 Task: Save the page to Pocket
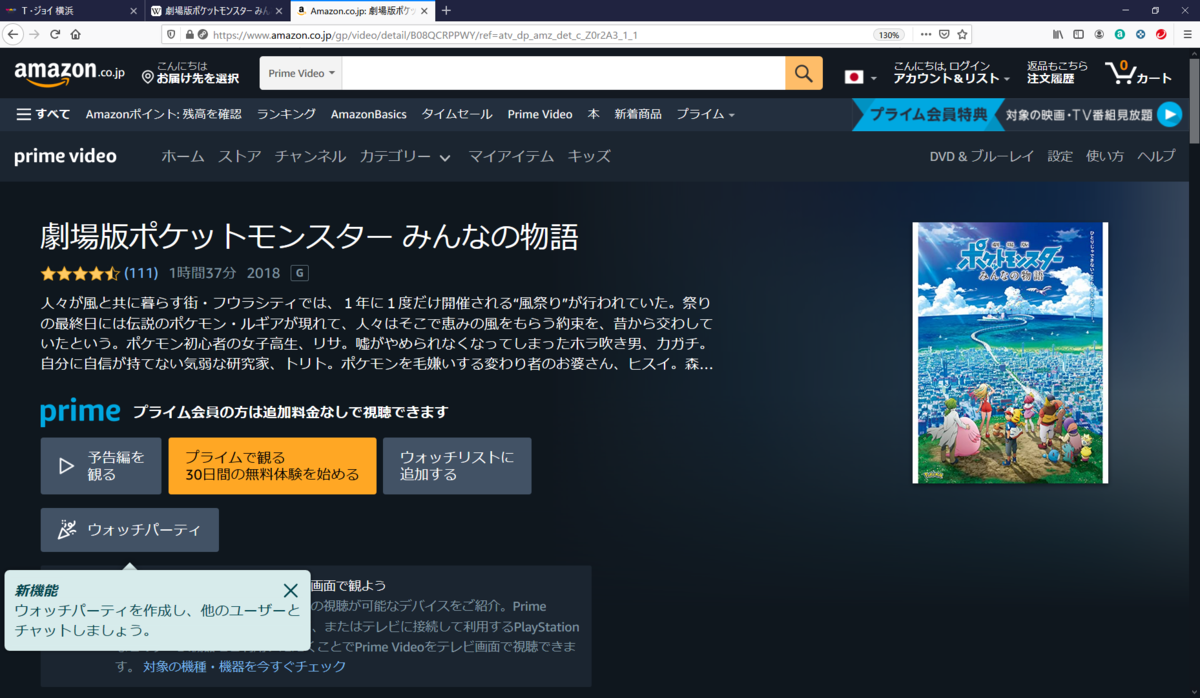coord(942,34)
